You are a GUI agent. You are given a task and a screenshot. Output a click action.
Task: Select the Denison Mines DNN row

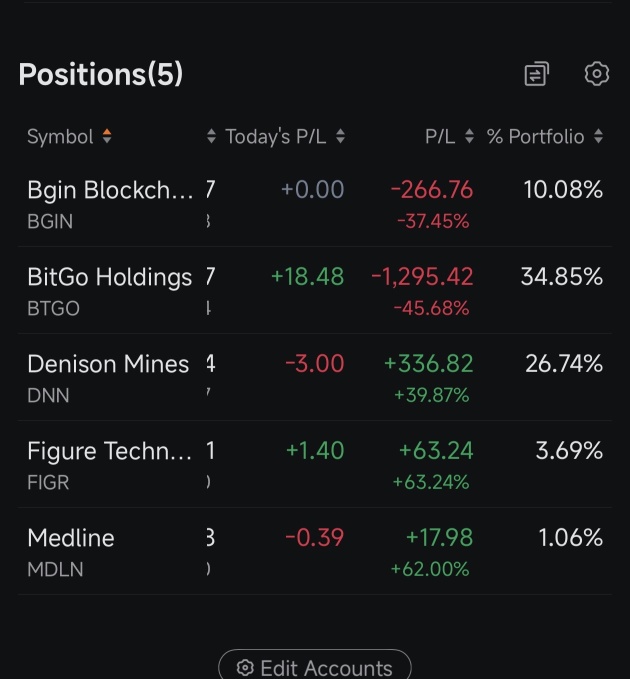(x=315, y=378)
